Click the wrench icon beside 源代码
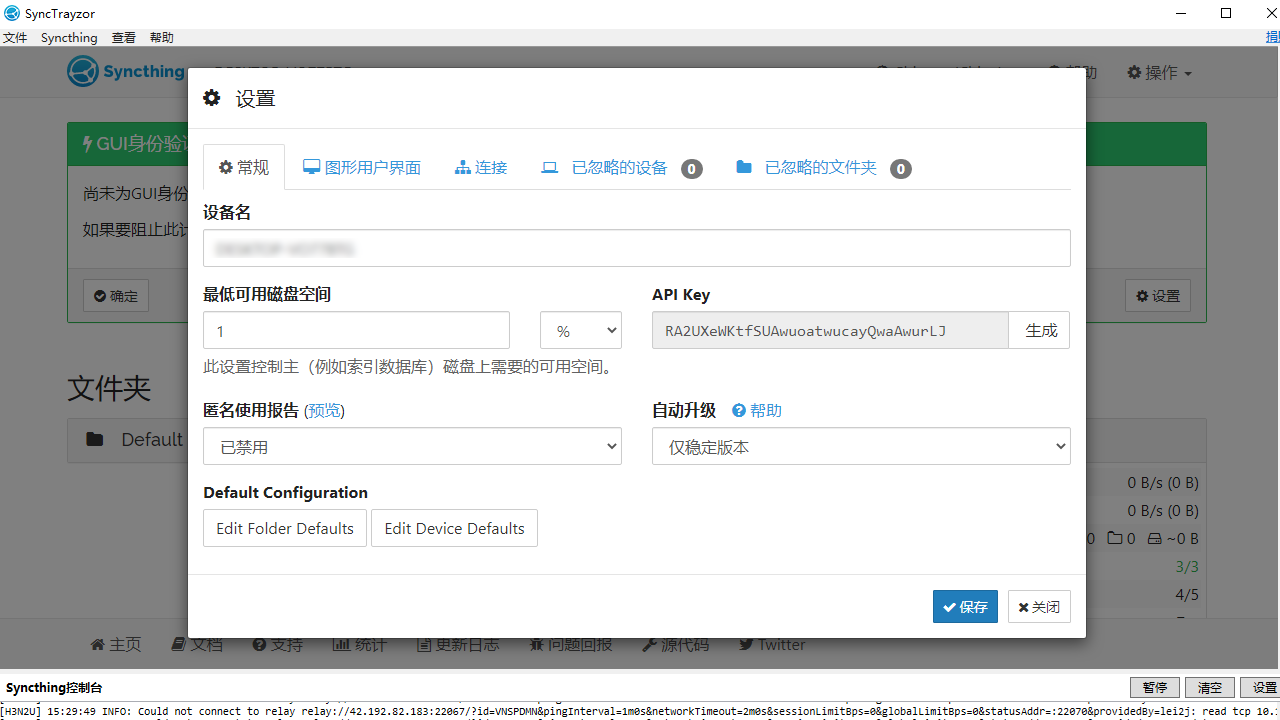This screenshot has width=1280, height=720. 650,644
